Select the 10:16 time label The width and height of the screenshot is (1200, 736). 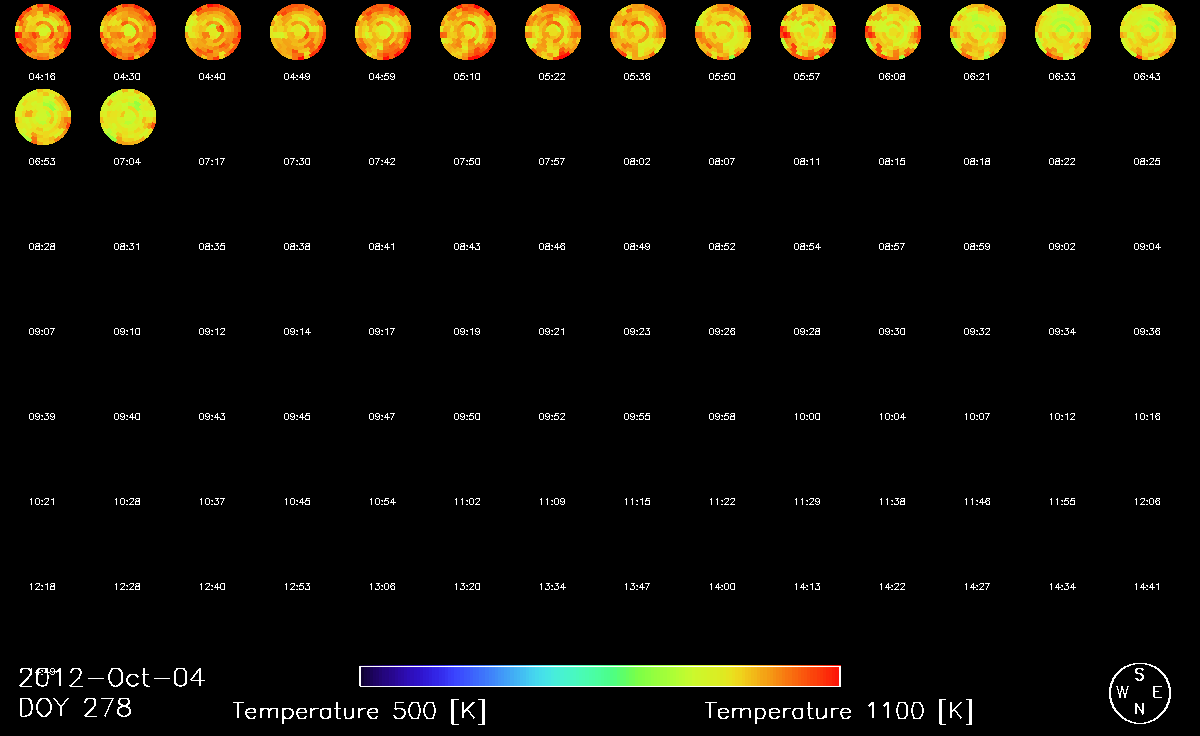pos(1147,416)
